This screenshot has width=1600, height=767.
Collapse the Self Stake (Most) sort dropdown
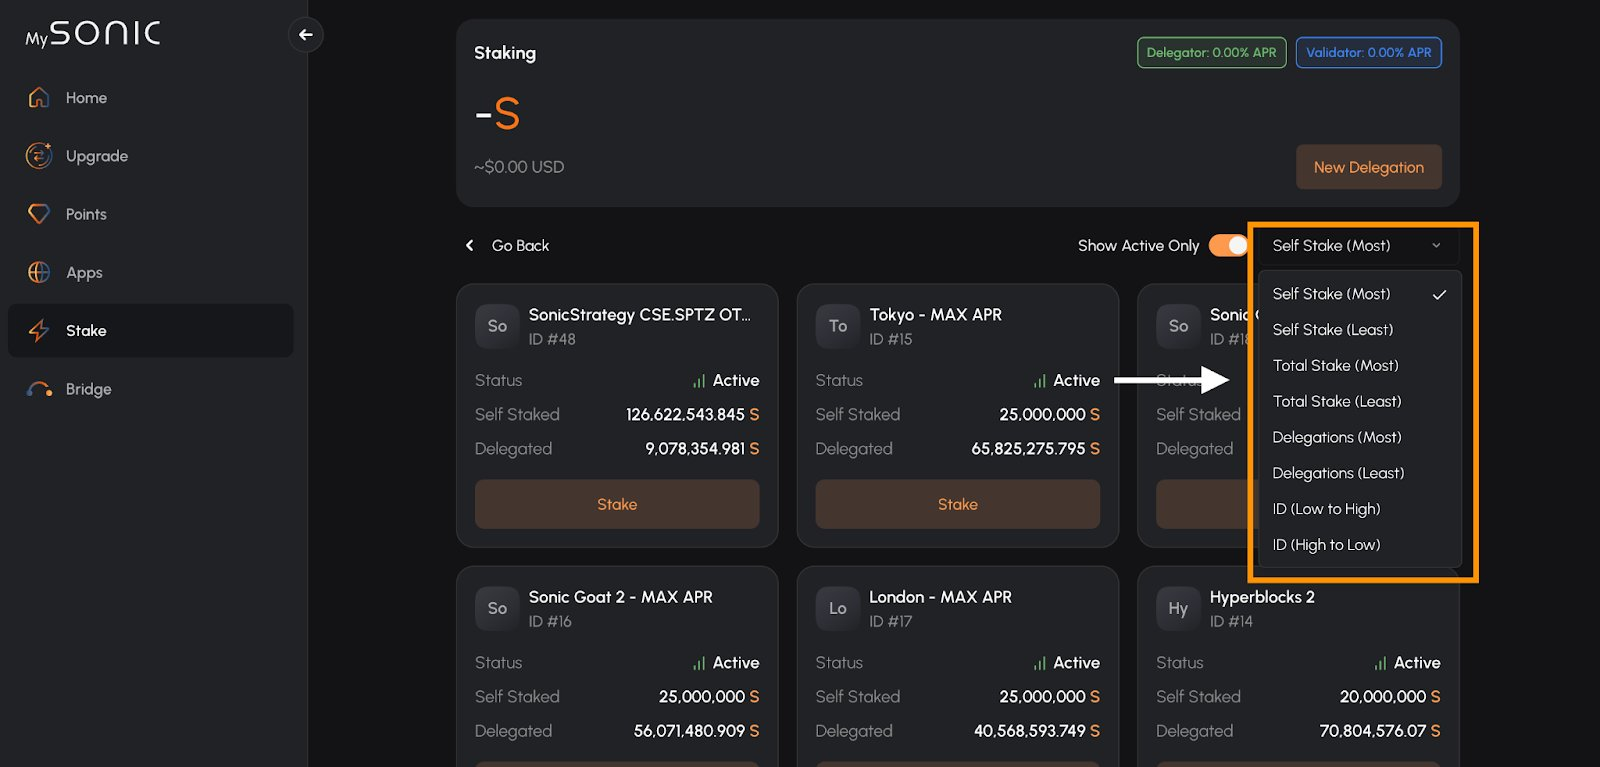point(1356,246)
